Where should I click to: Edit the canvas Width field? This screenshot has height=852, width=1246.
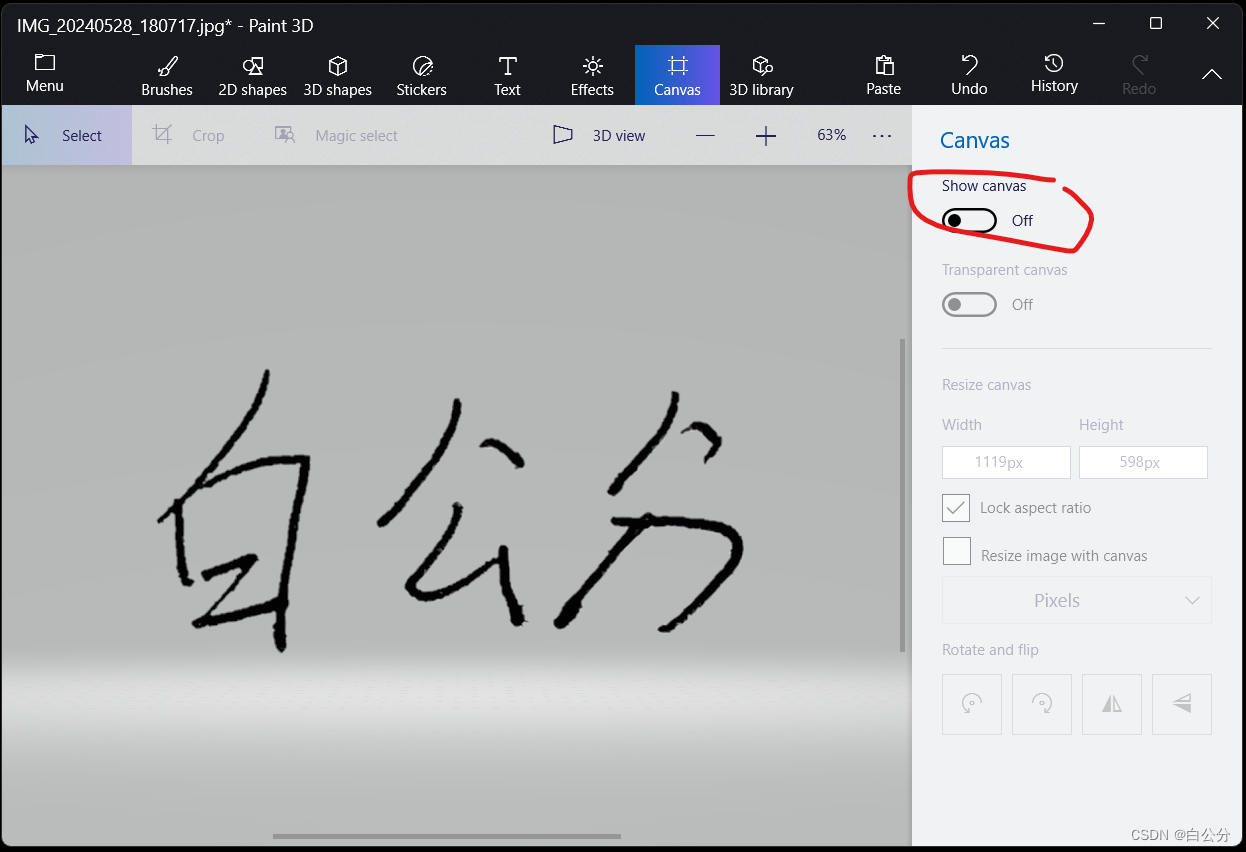point(1005,462)
